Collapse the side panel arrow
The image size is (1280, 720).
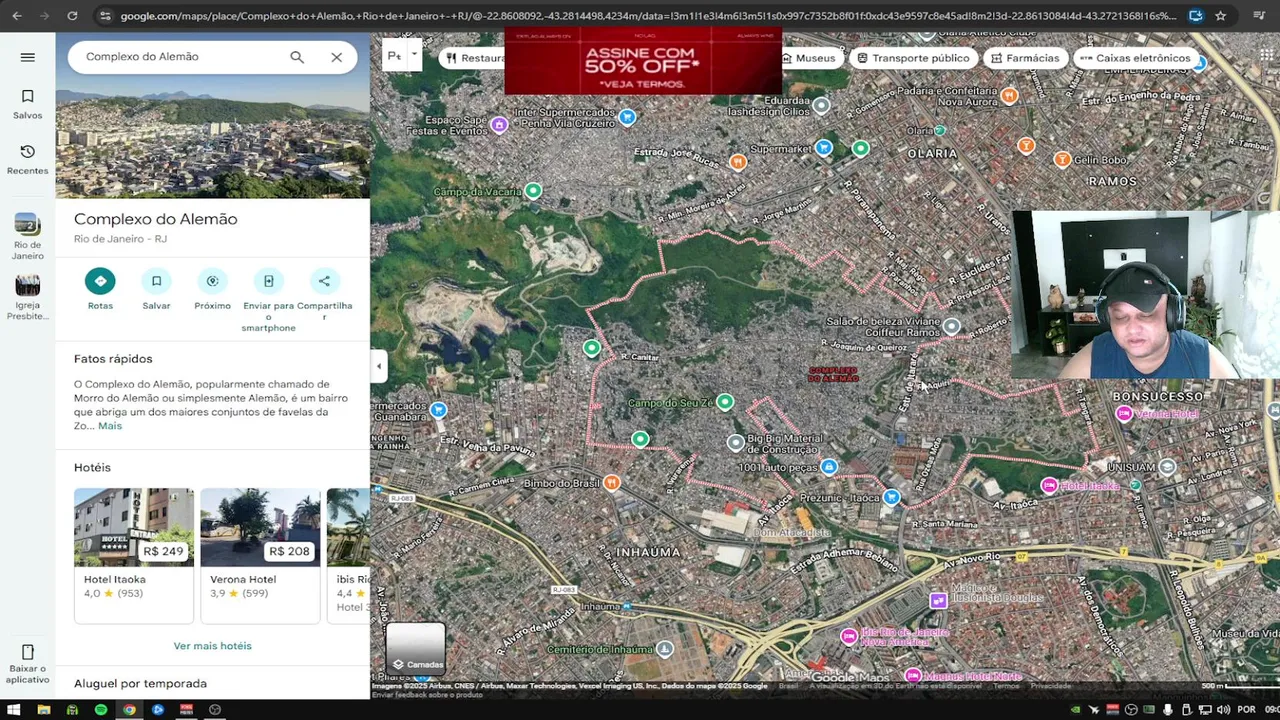pyautogui.click(x=378, y=366)
